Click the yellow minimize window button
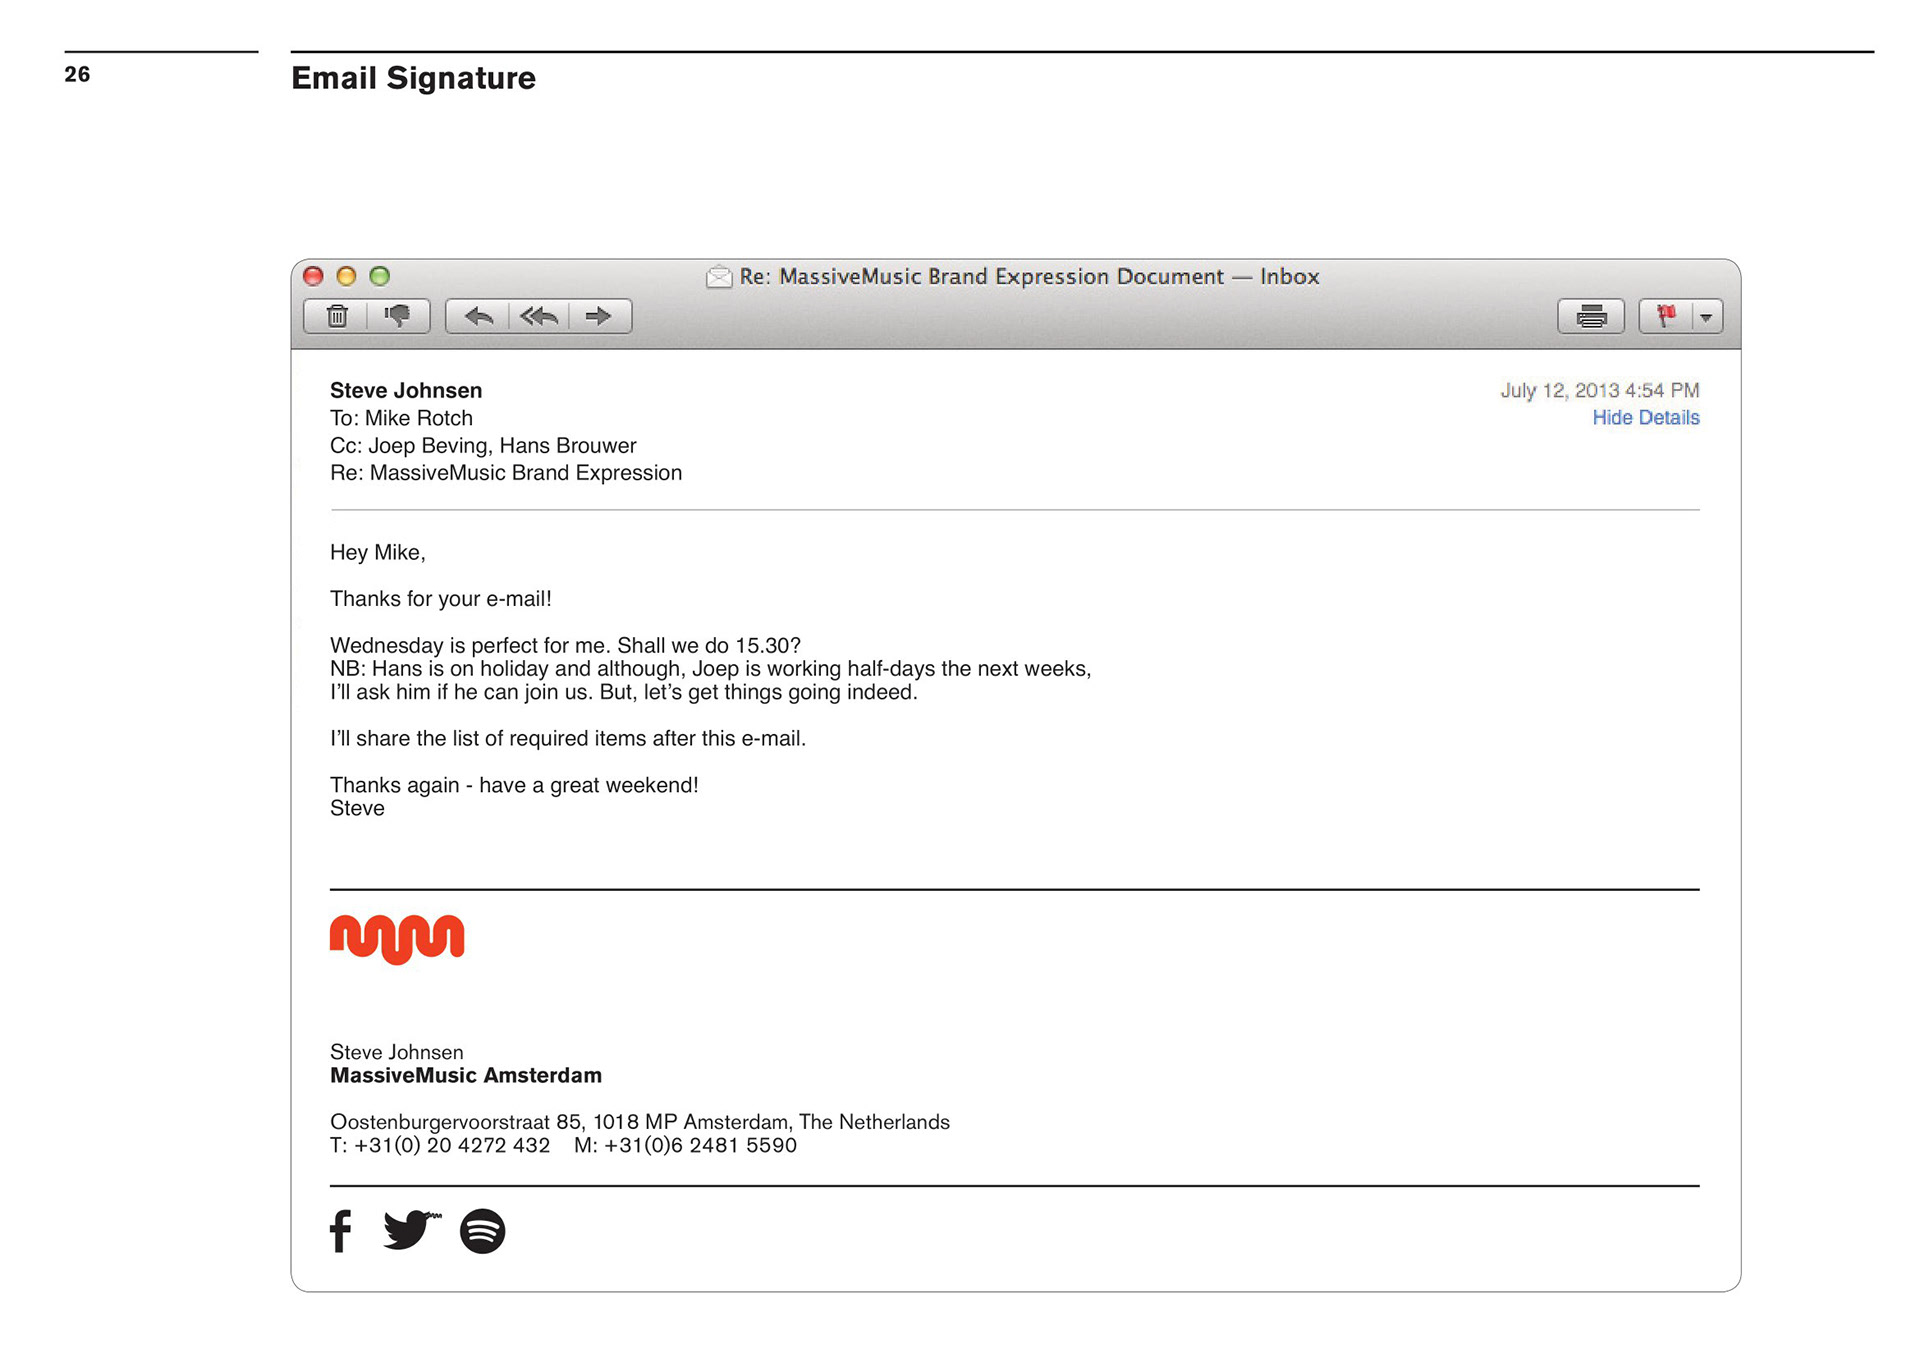The height and width of the screenshot is (1358, 1920). 346,276
